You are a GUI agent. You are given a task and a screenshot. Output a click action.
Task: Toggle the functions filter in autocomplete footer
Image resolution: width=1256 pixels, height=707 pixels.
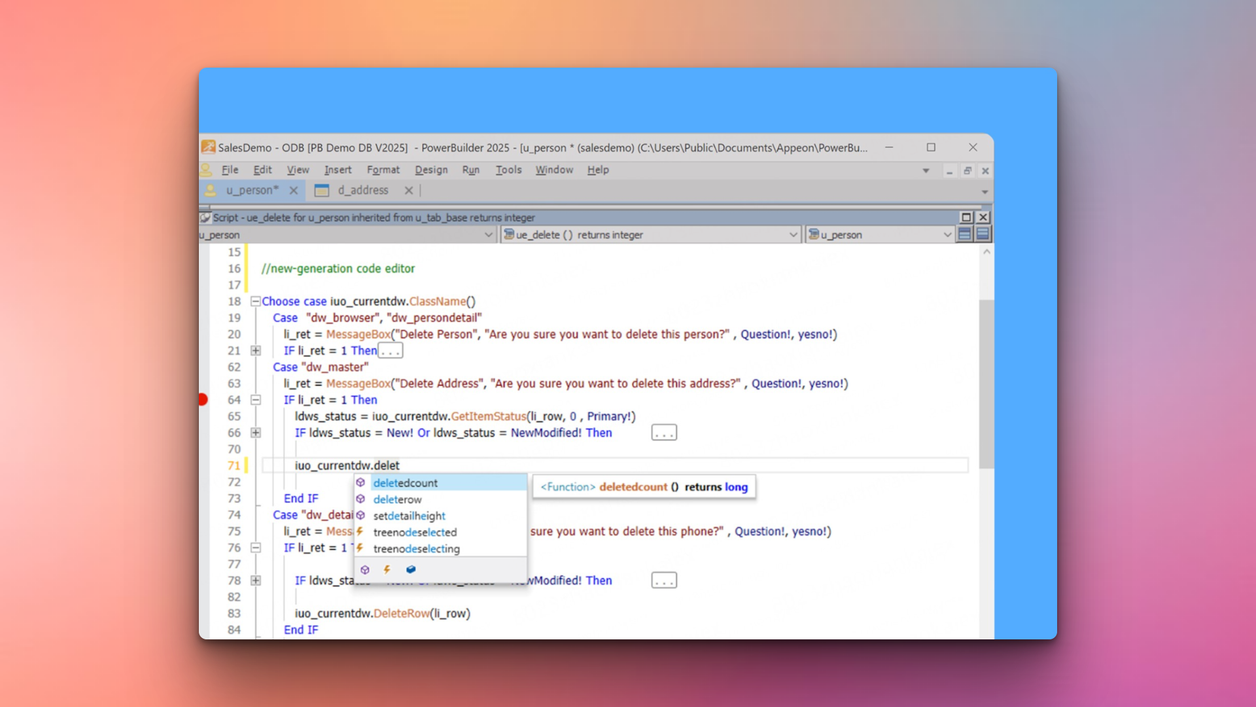tap(365, 570)
